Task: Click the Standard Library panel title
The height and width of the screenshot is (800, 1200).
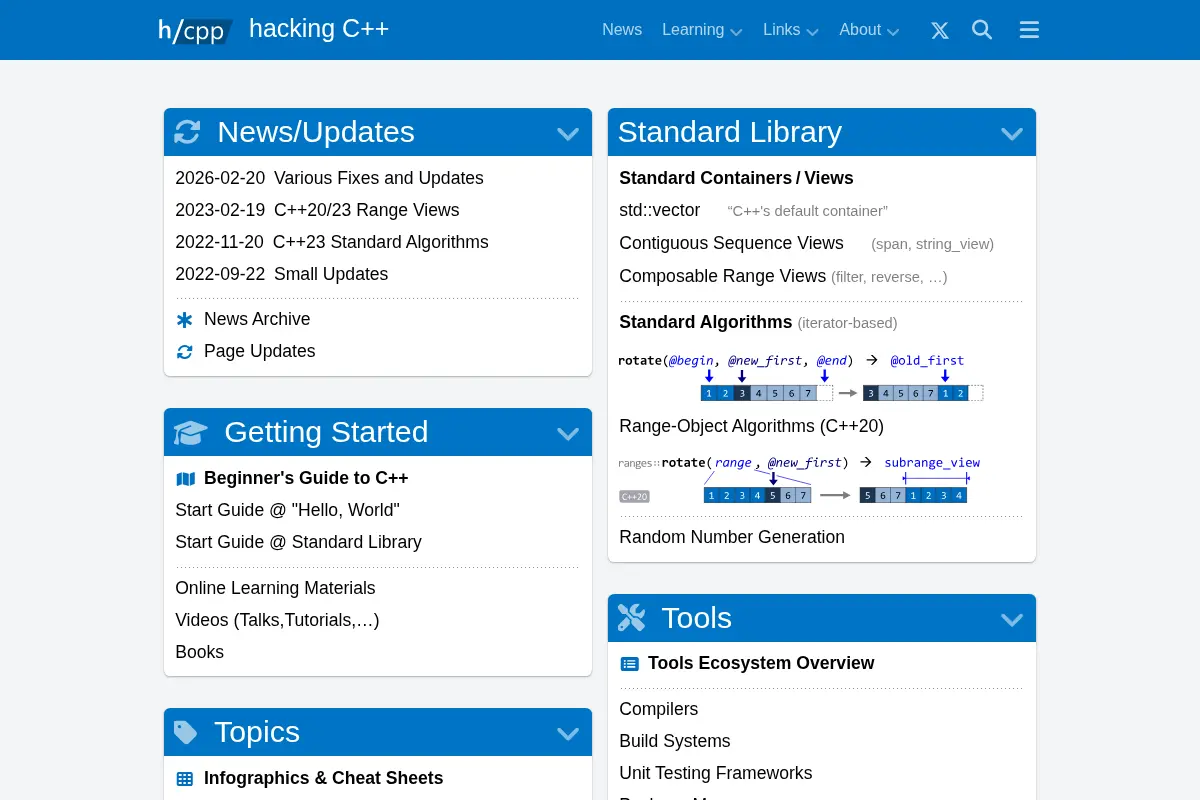Action: pyautogui.click(x=730, y=132)
